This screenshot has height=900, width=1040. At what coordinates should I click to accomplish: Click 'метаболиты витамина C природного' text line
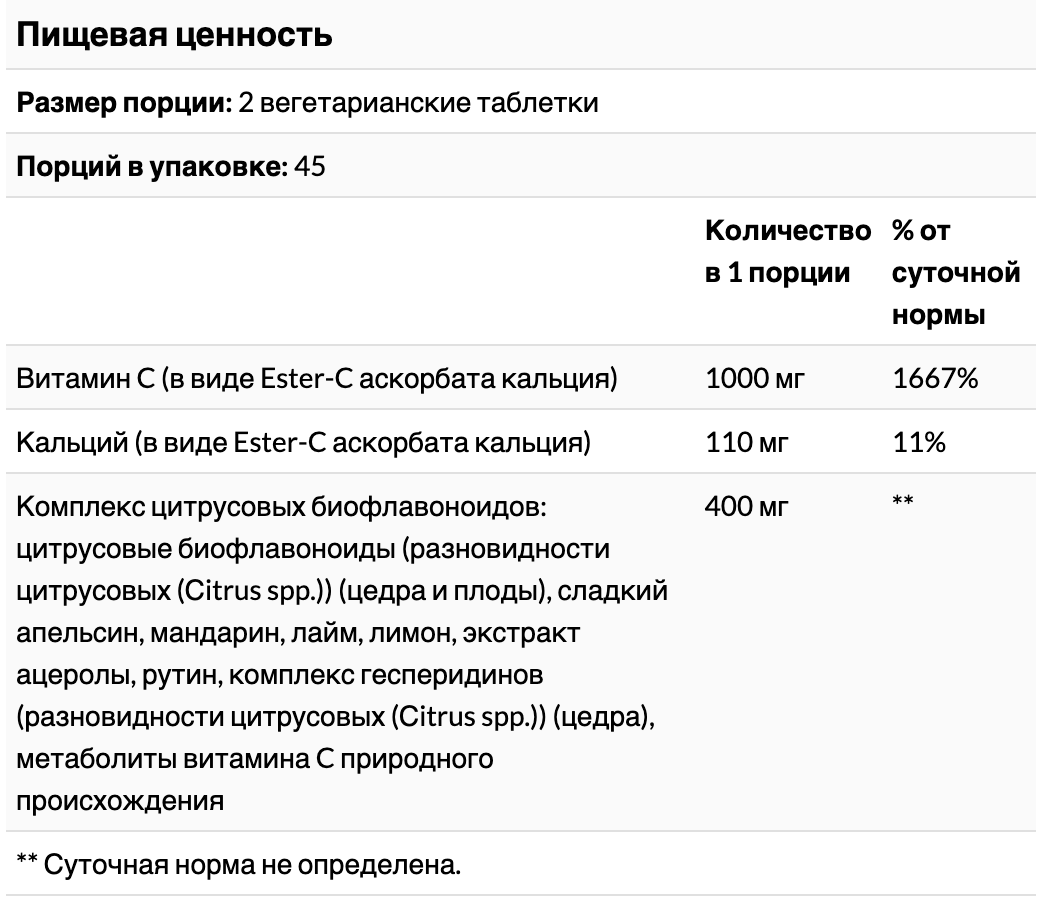(255, 759)
